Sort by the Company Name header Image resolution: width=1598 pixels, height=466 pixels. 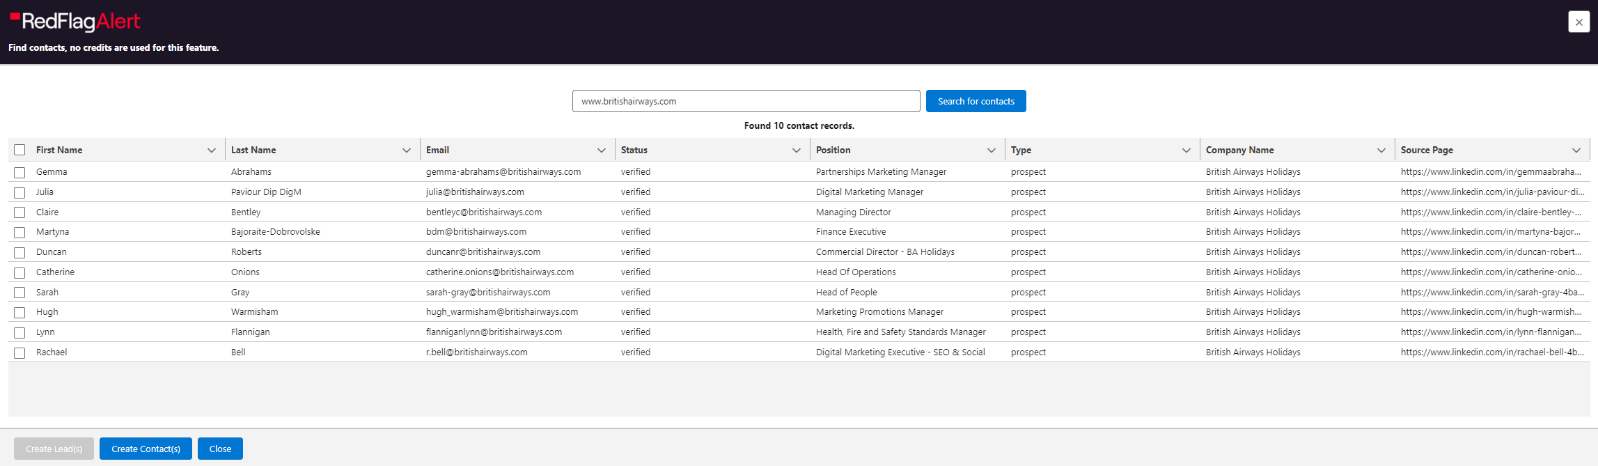click(1240, 150)
